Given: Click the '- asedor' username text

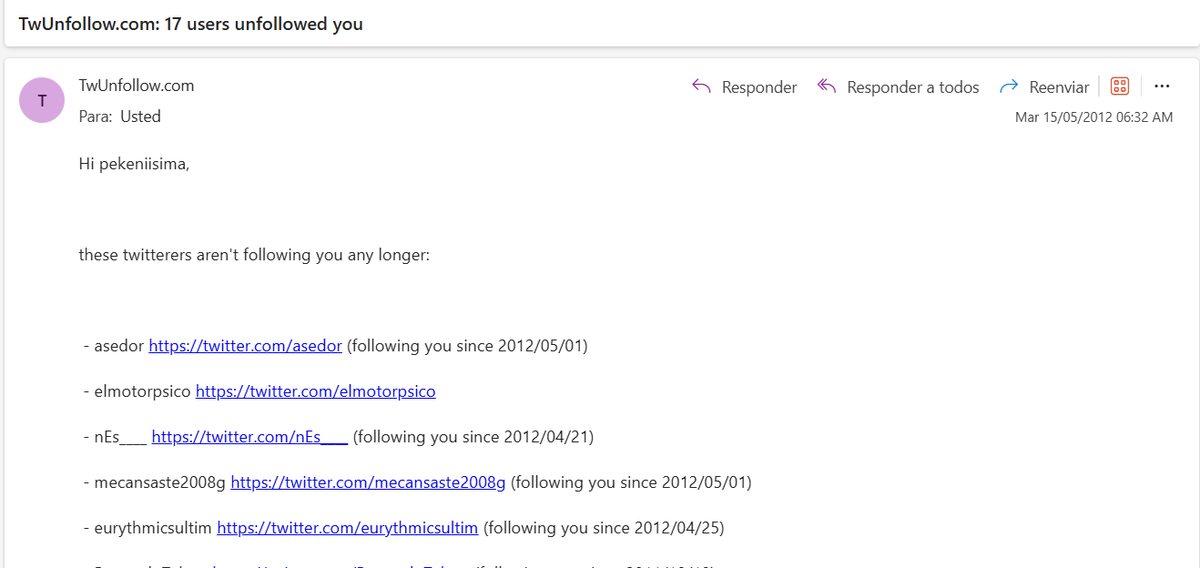Looking at the screenshot, I should pos(114,346).
